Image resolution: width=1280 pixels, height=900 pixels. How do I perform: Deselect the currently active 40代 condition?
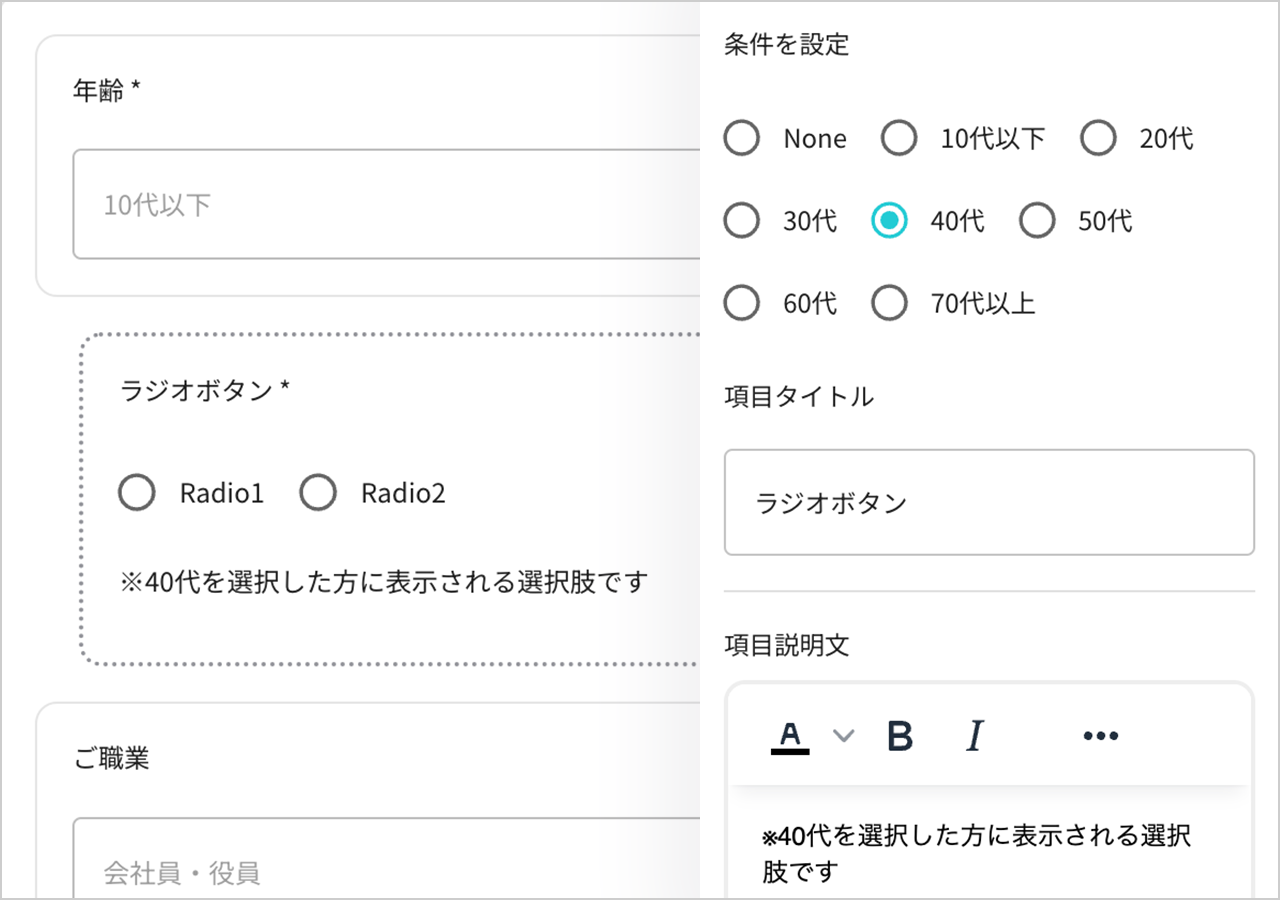pyautogui.click(x=889, y=220)
